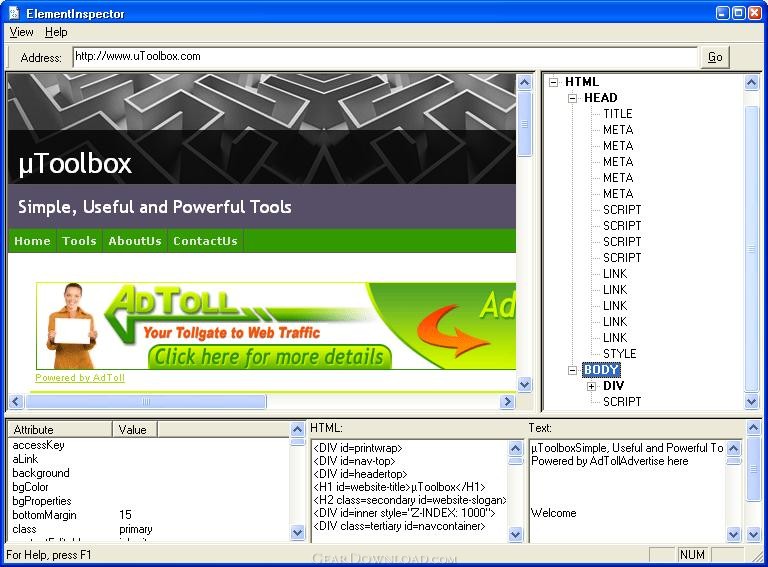This screenshot has height=567, width=768.
Task: Collapse the BODY tree node
Action: 572,370
